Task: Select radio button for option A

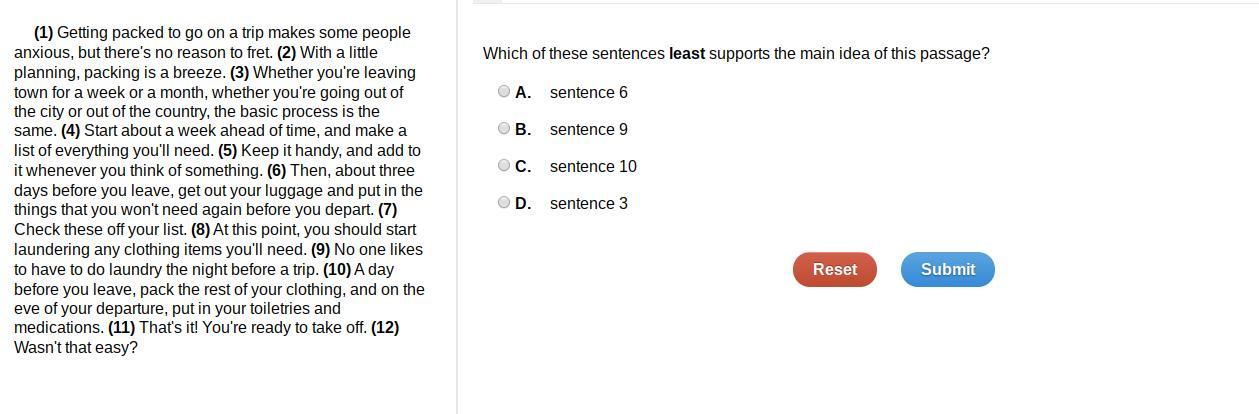Action: pos(504,91)
